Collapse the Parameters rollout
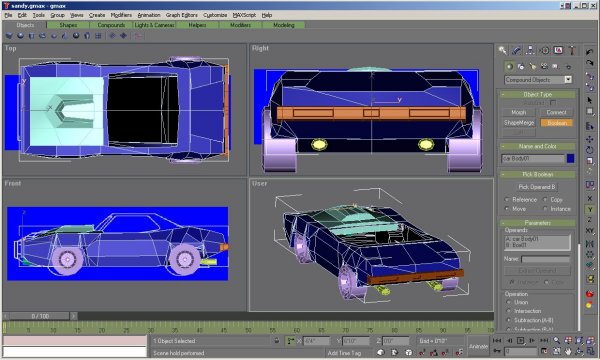 tap(537, 223)
